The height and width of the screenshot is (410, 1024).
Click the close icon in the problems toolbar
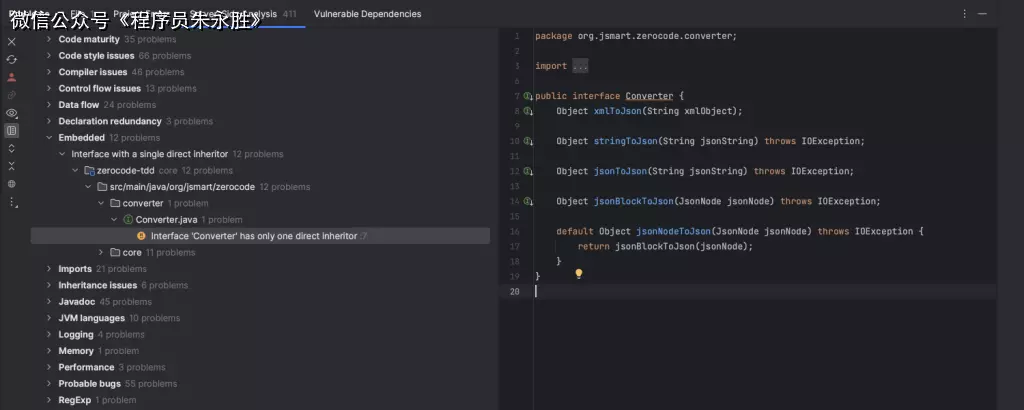pyautogui.click(x=12, y=42)
